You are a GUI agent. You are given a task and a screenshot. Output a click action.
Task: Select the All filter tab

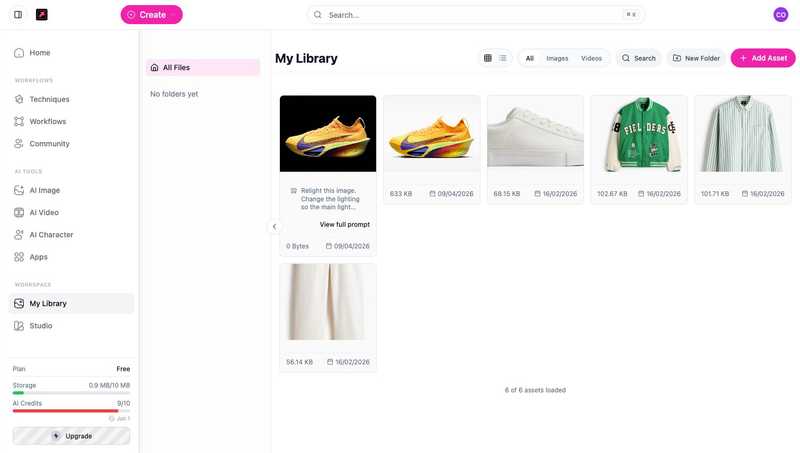tap(530, 58)
